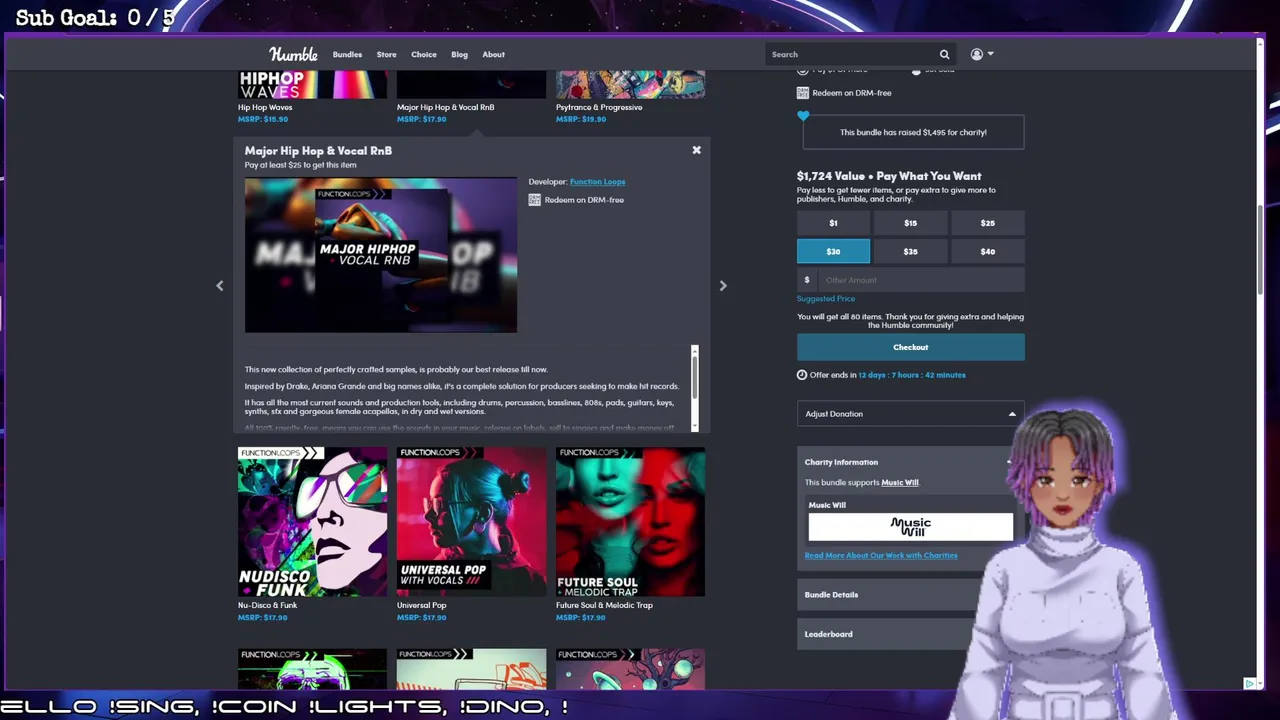Click the Hip Hop Waves title text

[x=265, y=107]
